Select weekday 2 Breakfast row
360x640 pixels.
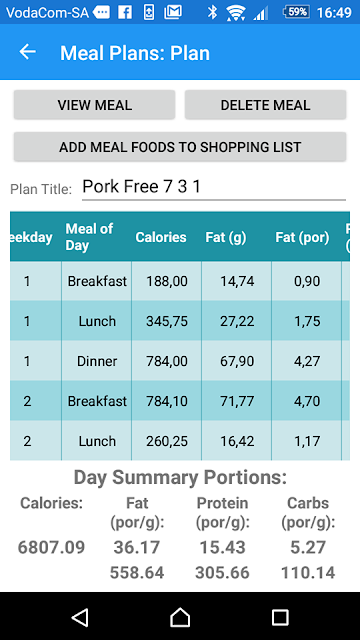click(x=180, y=401)
